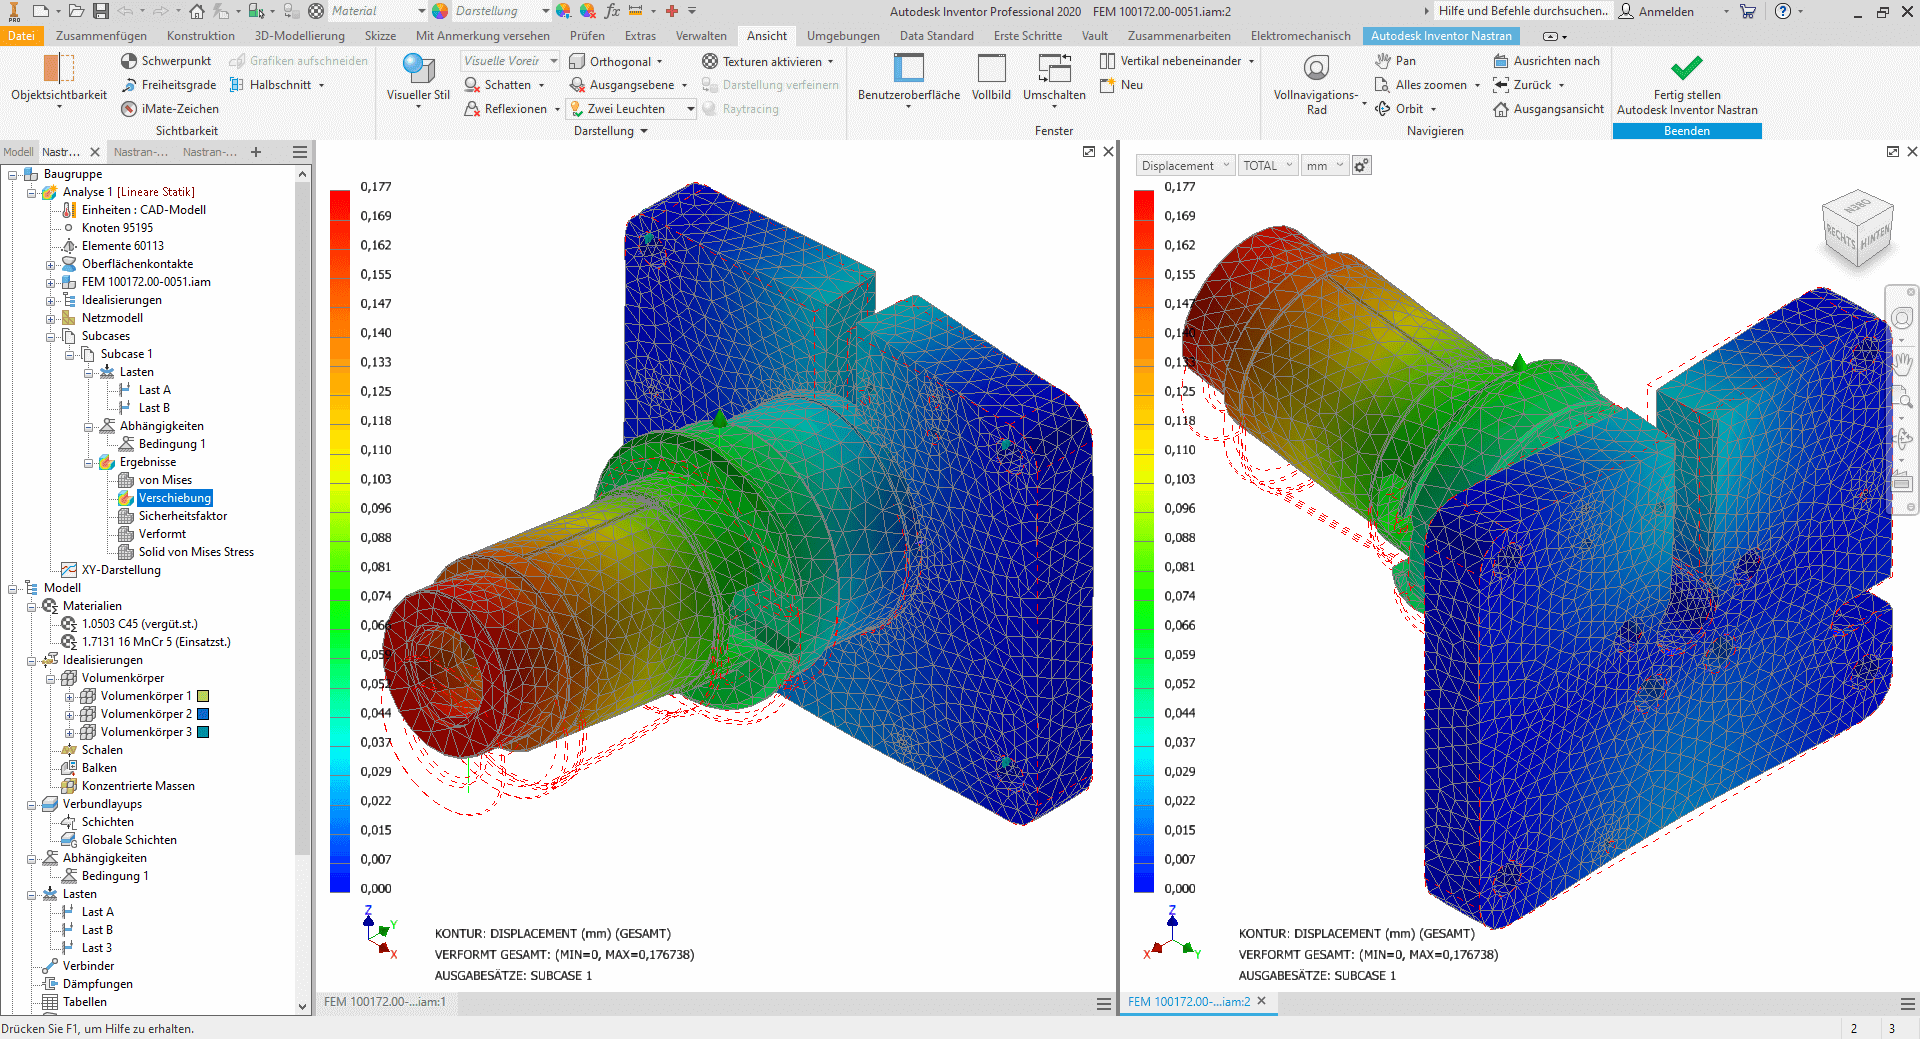Click Zurück navigation icon

pyautogui.click(x=1501, y=85)
